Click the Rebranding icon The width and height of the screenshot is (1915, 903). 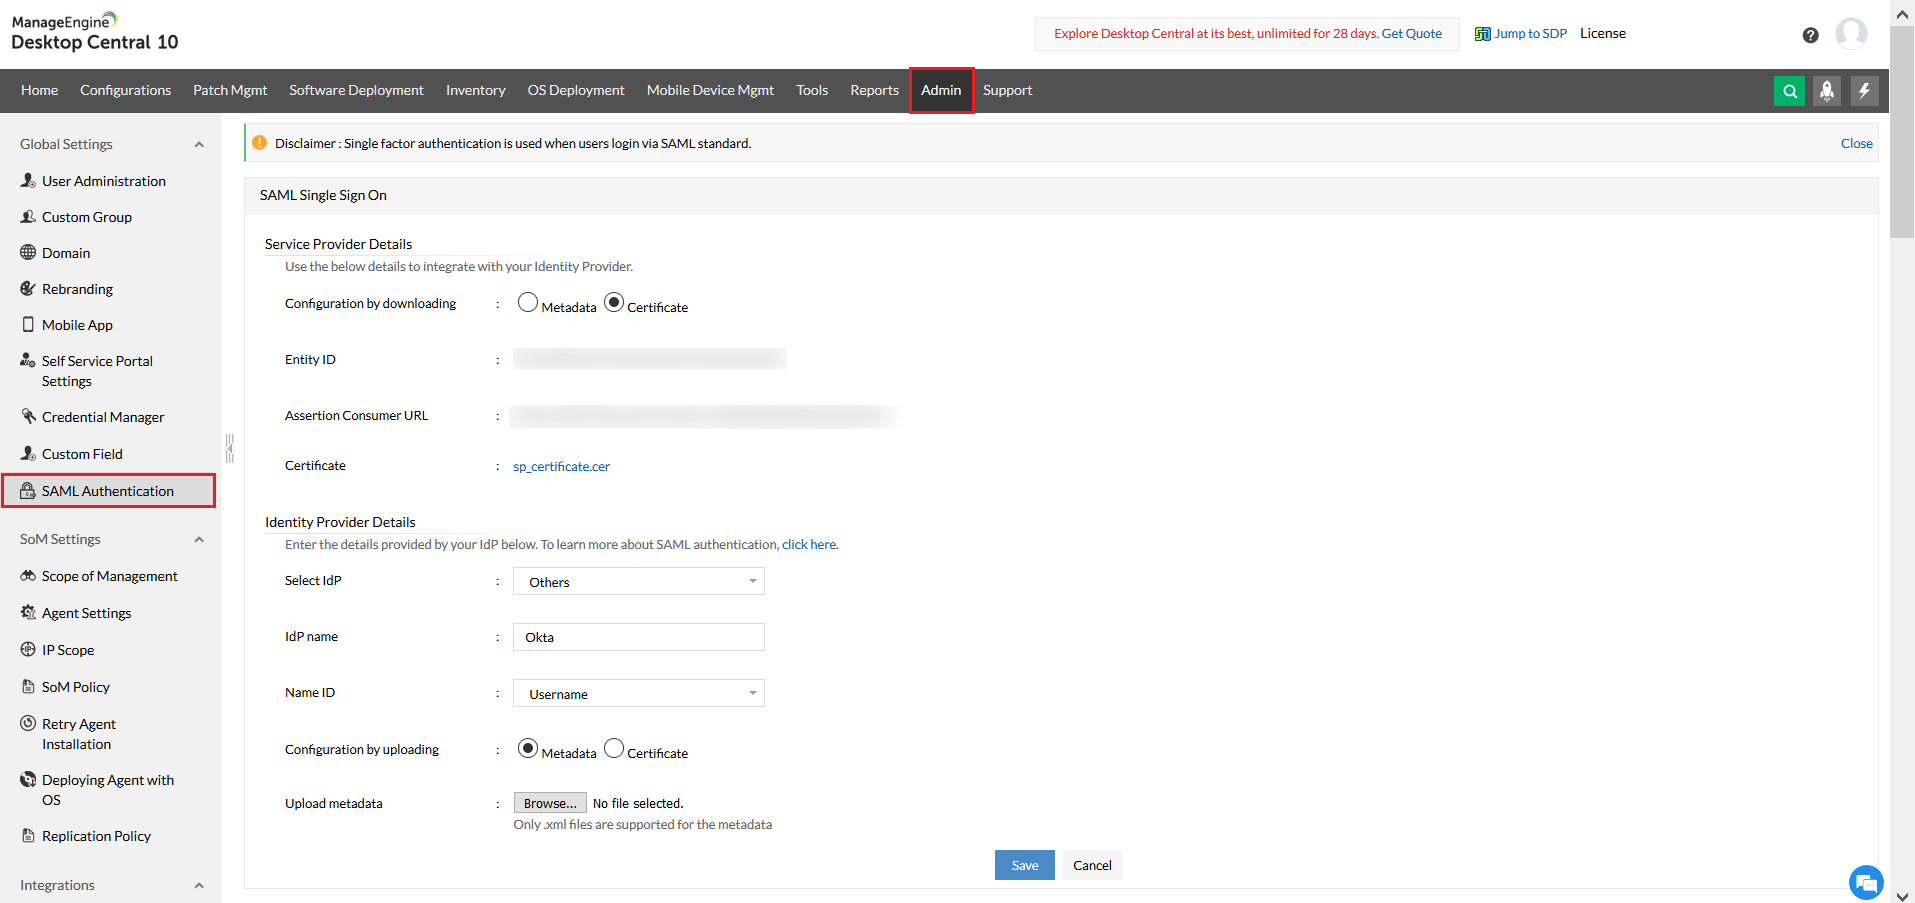pyautogui.click(x=28, y=289)
